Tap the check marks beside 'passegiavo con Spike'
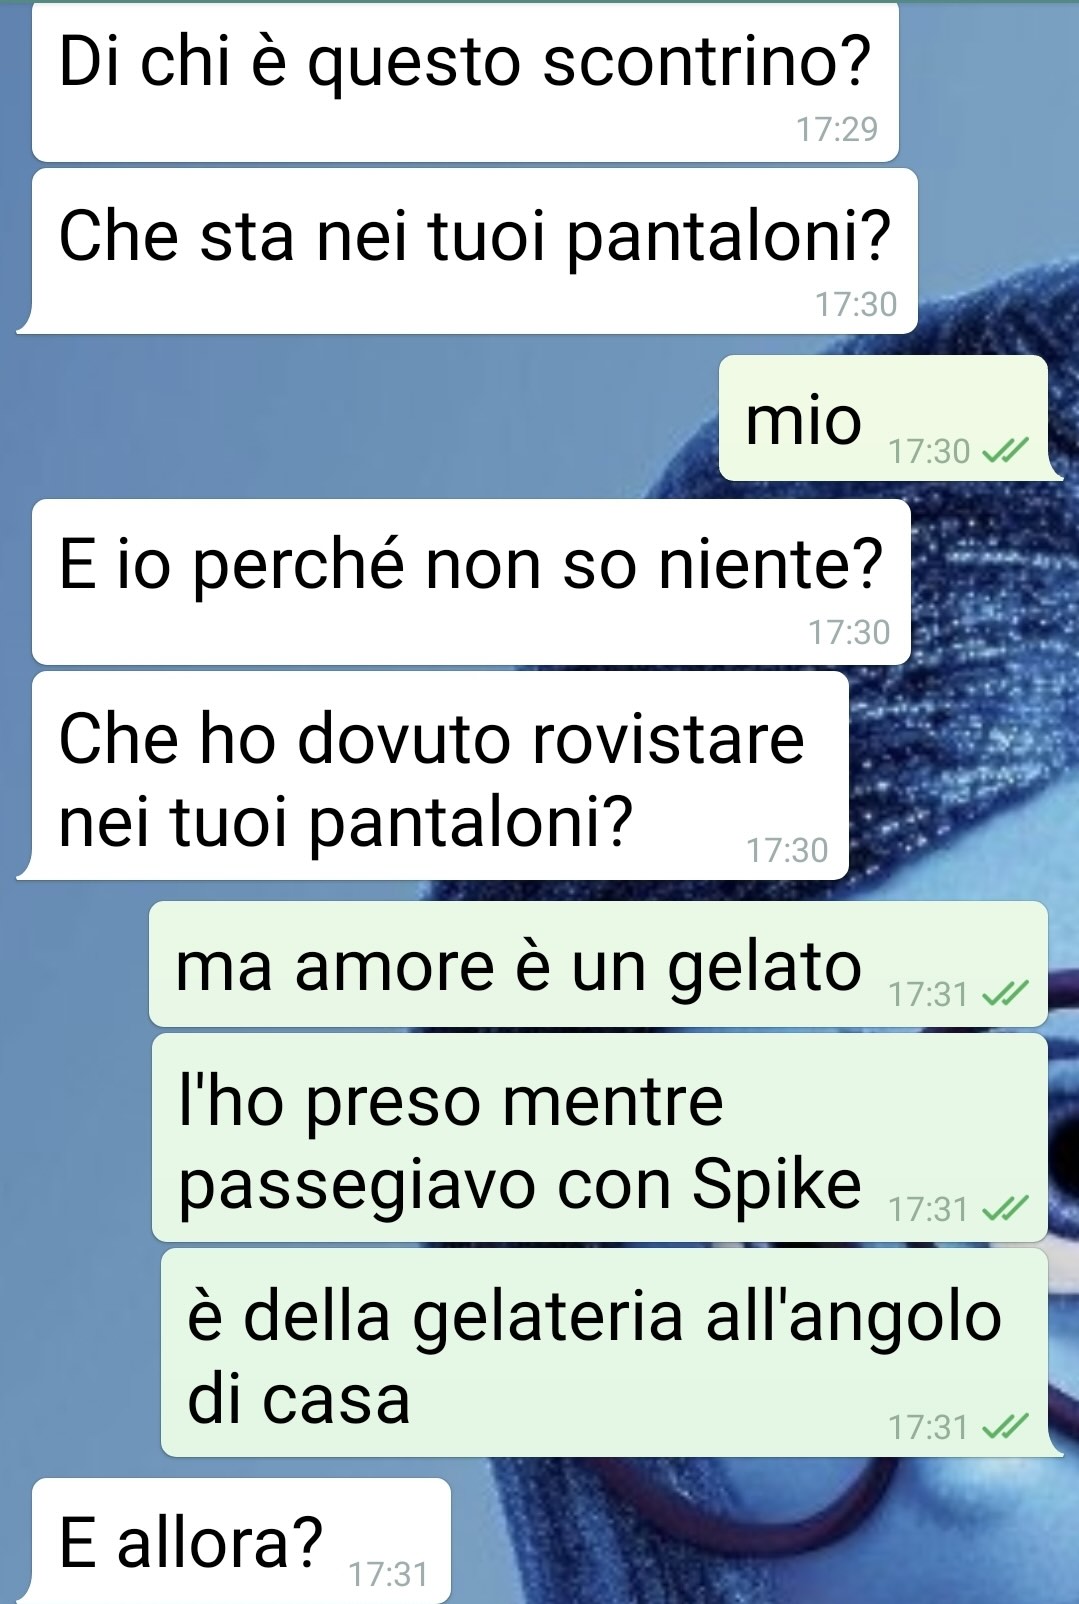 point(1004,1209)
